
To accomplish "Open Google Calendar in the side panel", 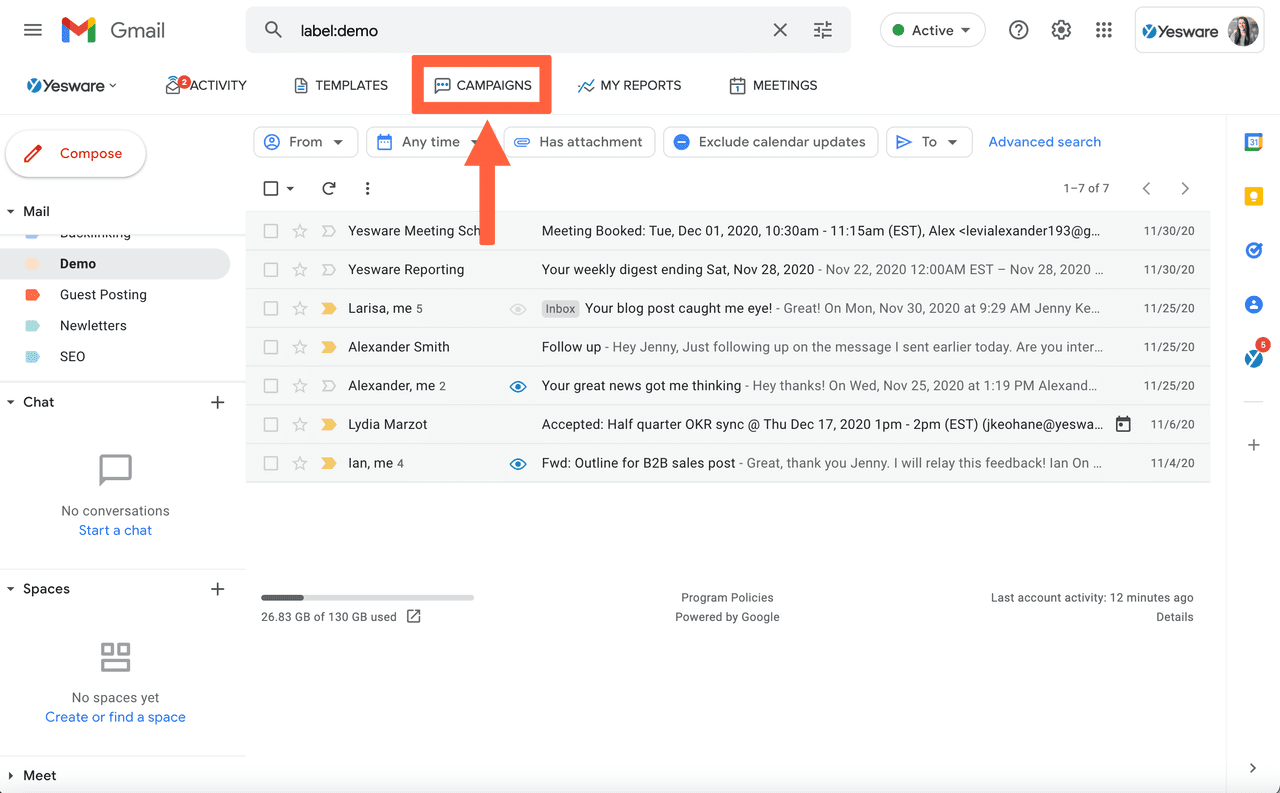I will (x=1253, y=142).
